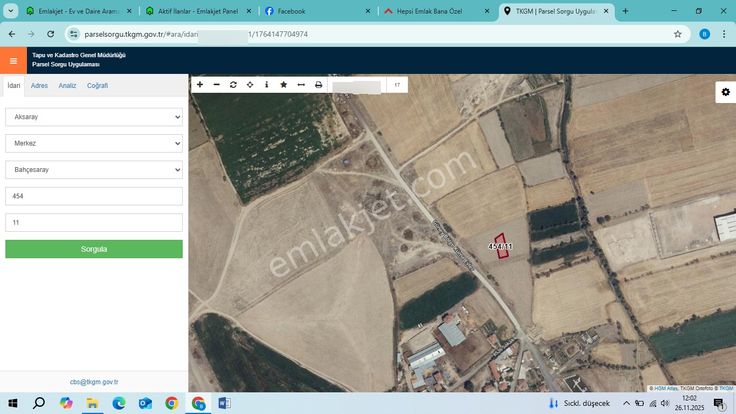Click the parcel number field containing 11
The width and height of the screenshot is (736, 414).
click(x=94, y=222)
